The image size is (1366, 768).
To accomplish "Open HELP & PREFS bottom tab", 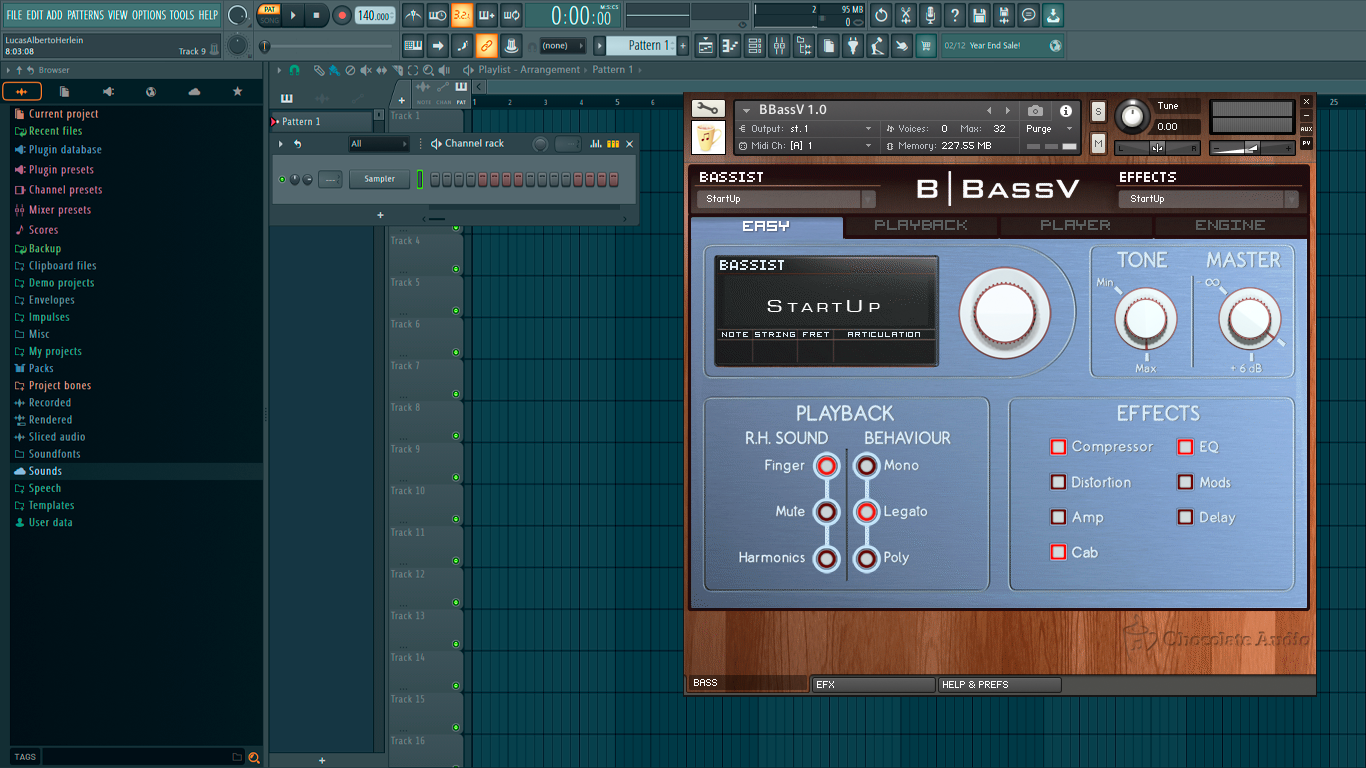I will point(999,684).
